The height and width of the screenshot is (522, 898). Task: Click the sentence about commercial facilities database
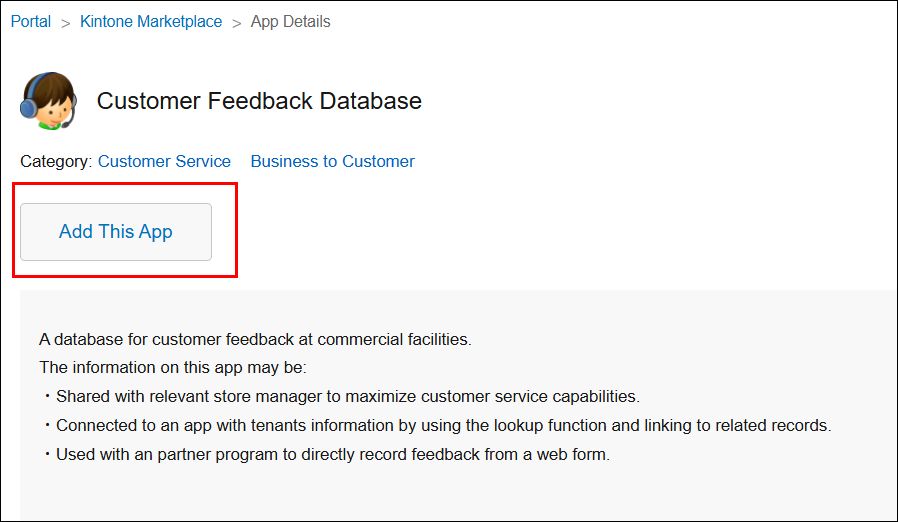[x=255, y=339]
